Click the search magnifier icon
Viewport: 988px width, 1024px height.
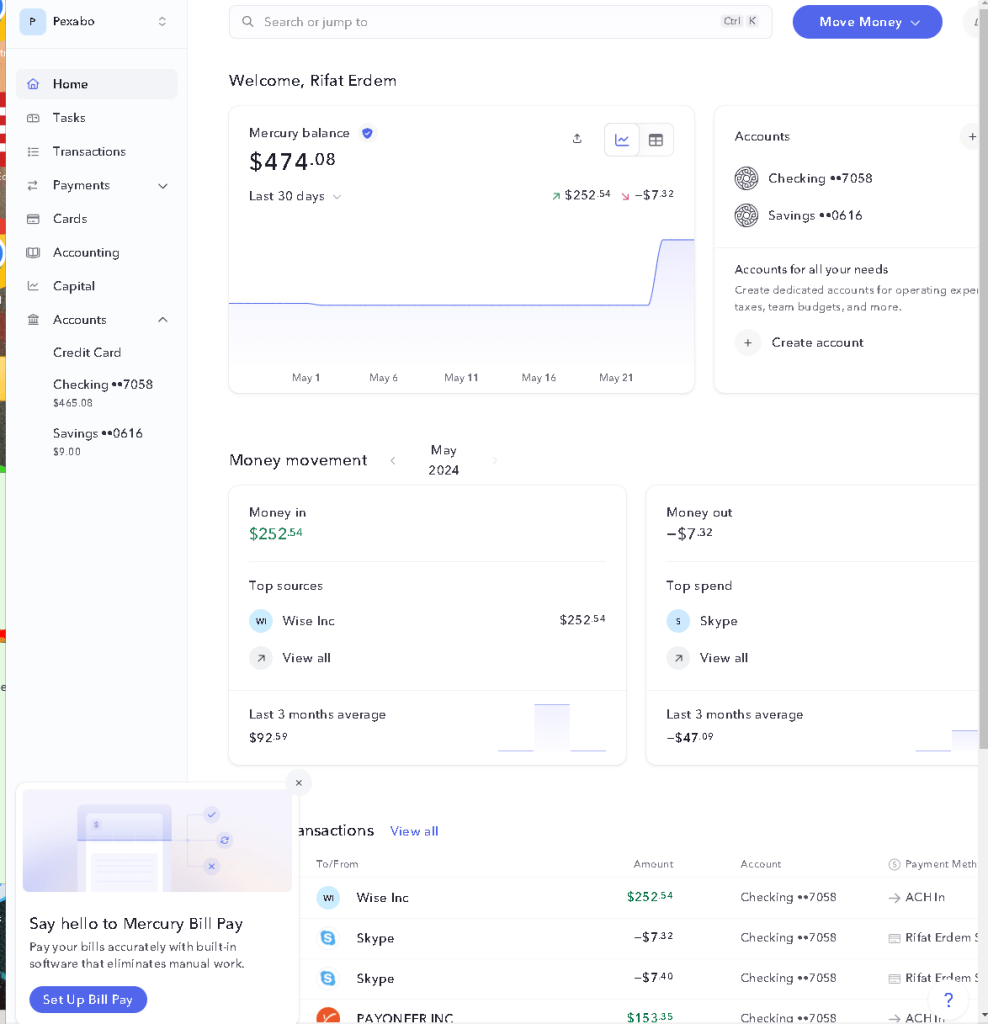pyautogui.click(x=247, y=22)
